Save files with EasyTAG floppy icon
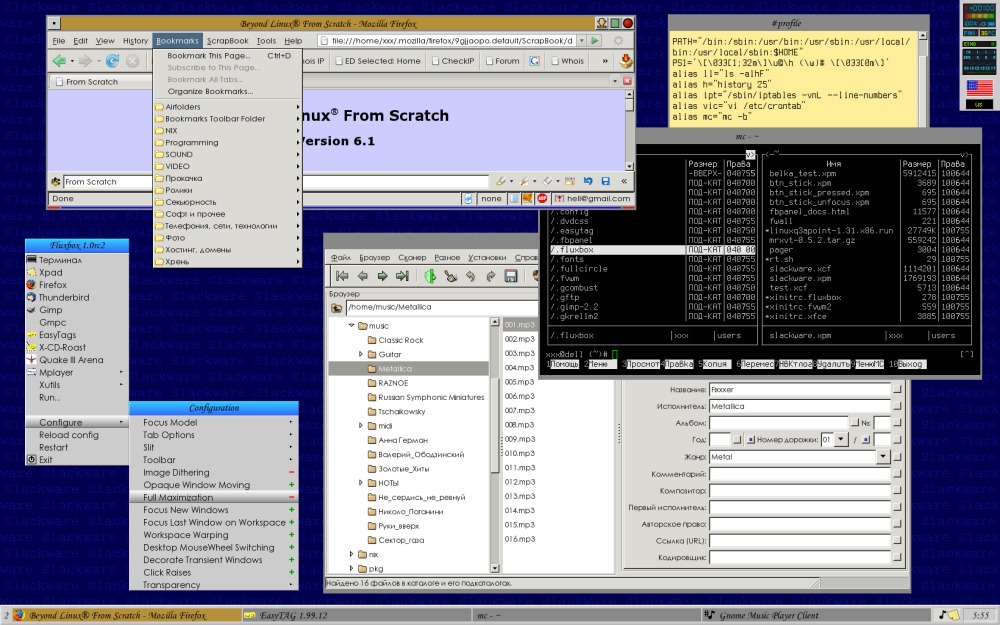The width and height of the screenshot is (1000, 625). click(x=511, y=276)
